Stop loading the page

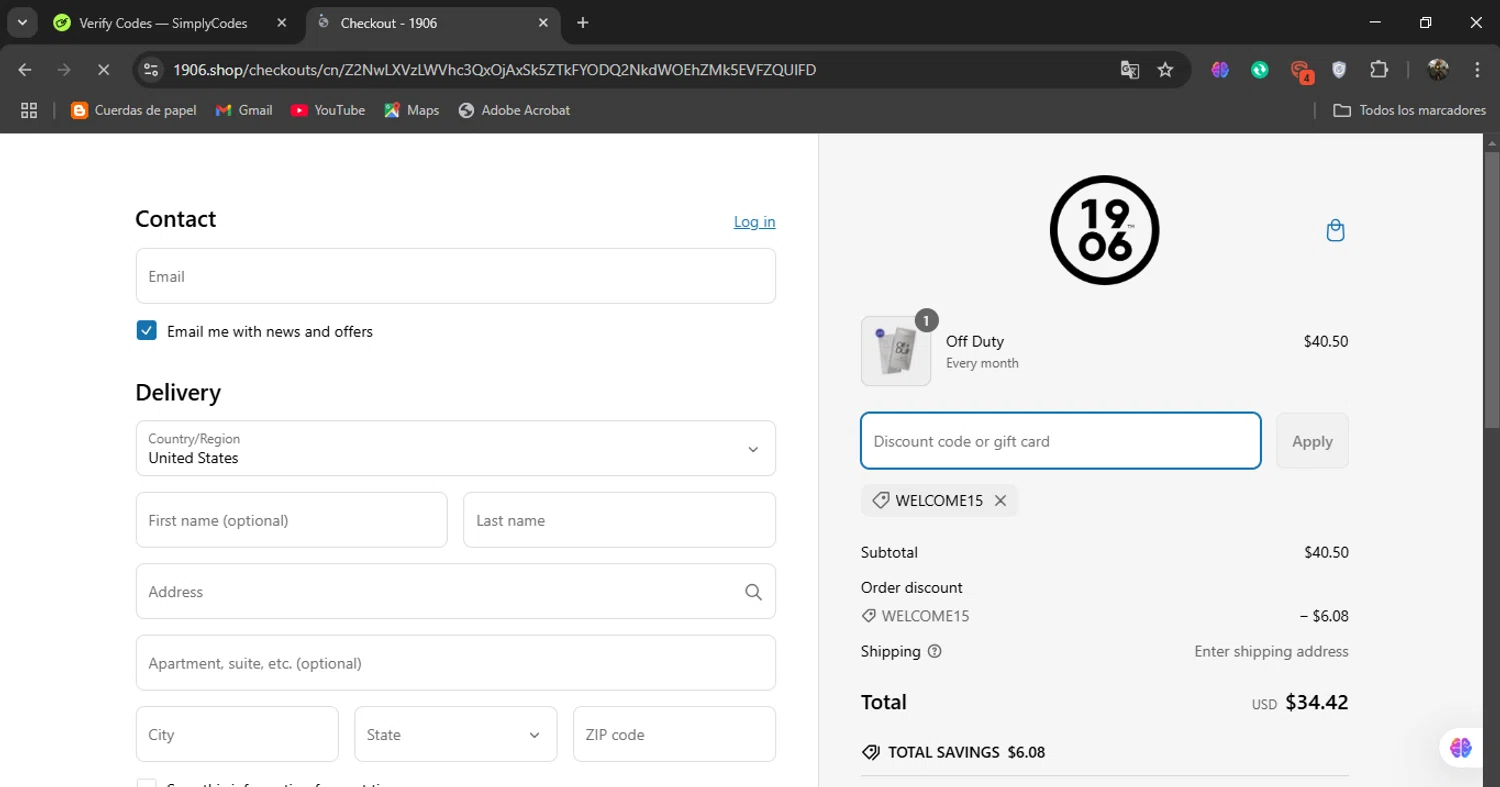coord(103,70)
